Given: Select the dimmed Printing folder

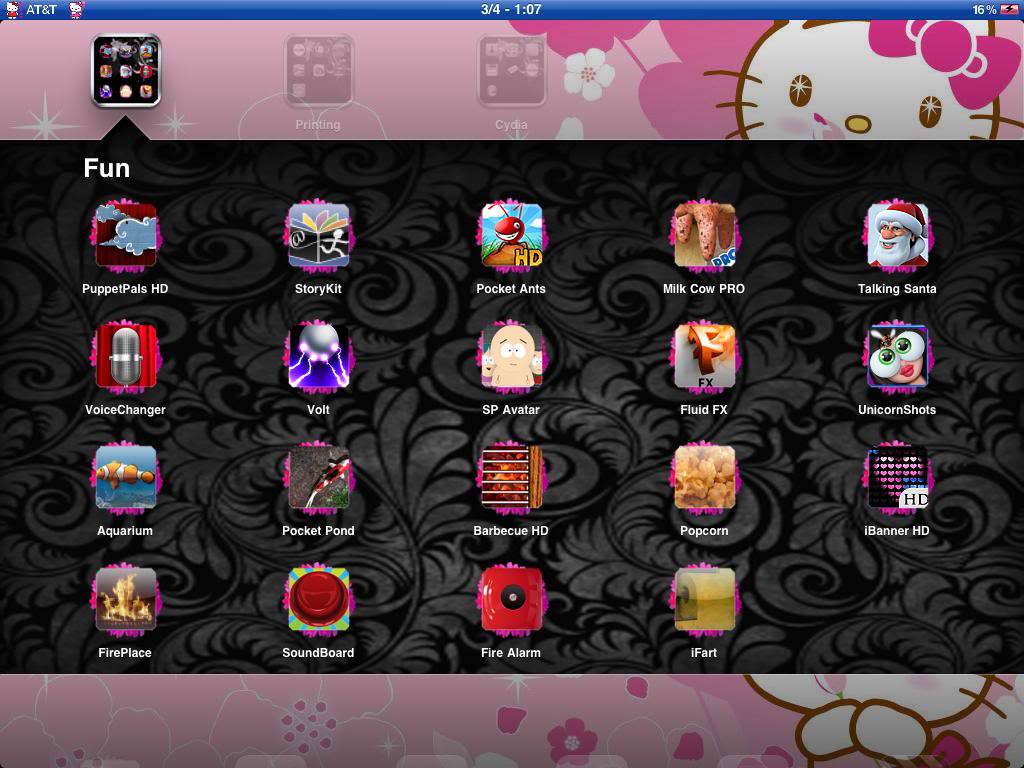Looking at the screenshot, I should click(319, 71).
